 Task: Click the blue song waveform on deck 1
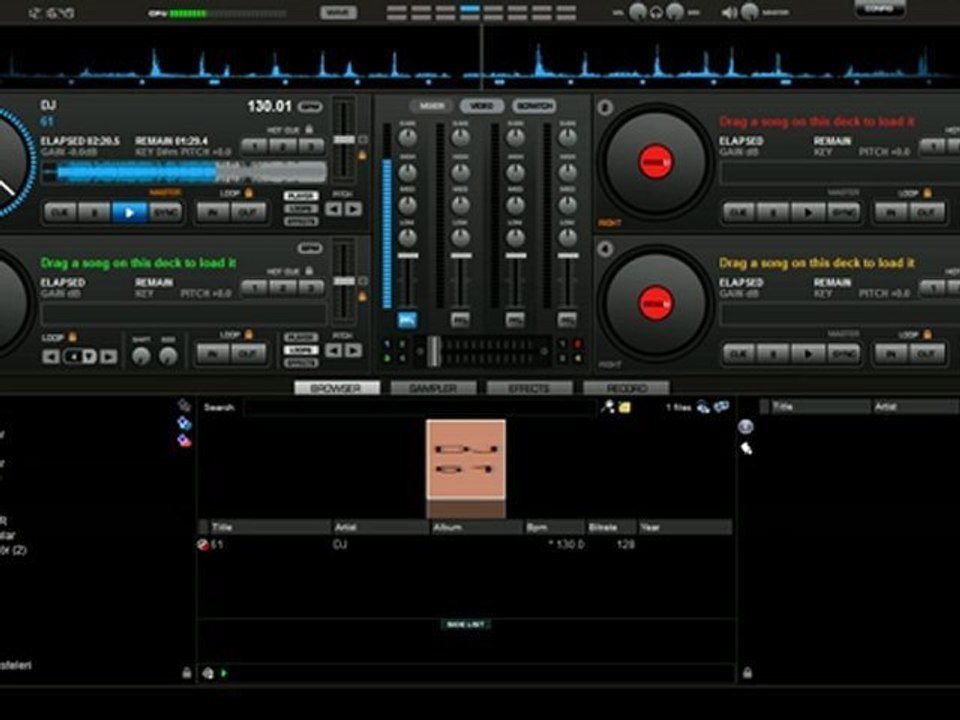(x=184, y=173)
